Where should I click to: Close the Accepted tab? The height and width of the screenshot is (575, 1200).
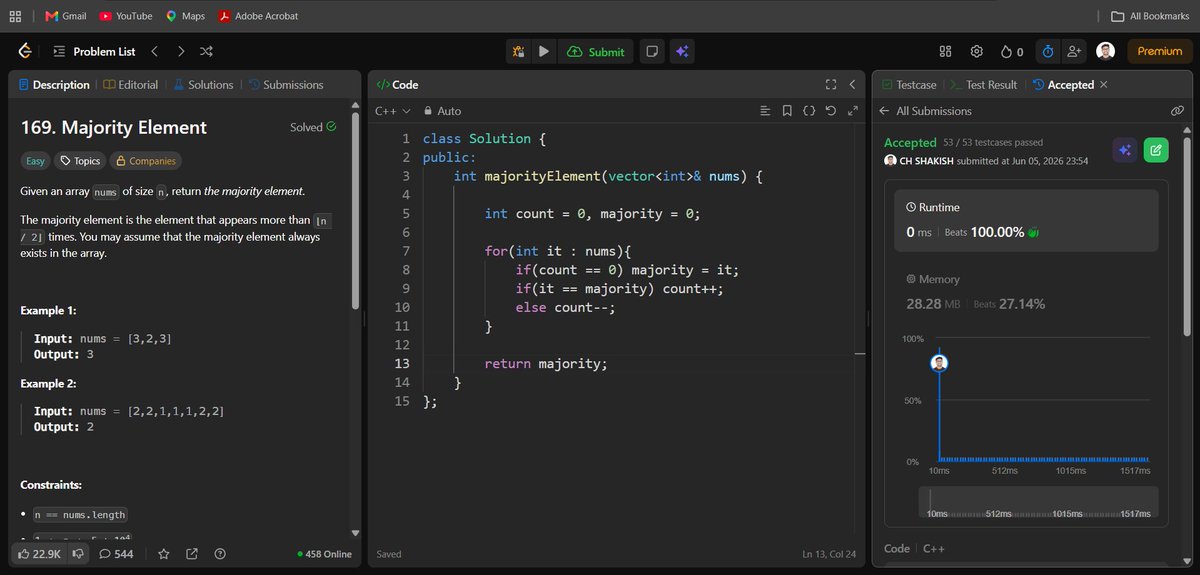click(x=1104, y=85)
